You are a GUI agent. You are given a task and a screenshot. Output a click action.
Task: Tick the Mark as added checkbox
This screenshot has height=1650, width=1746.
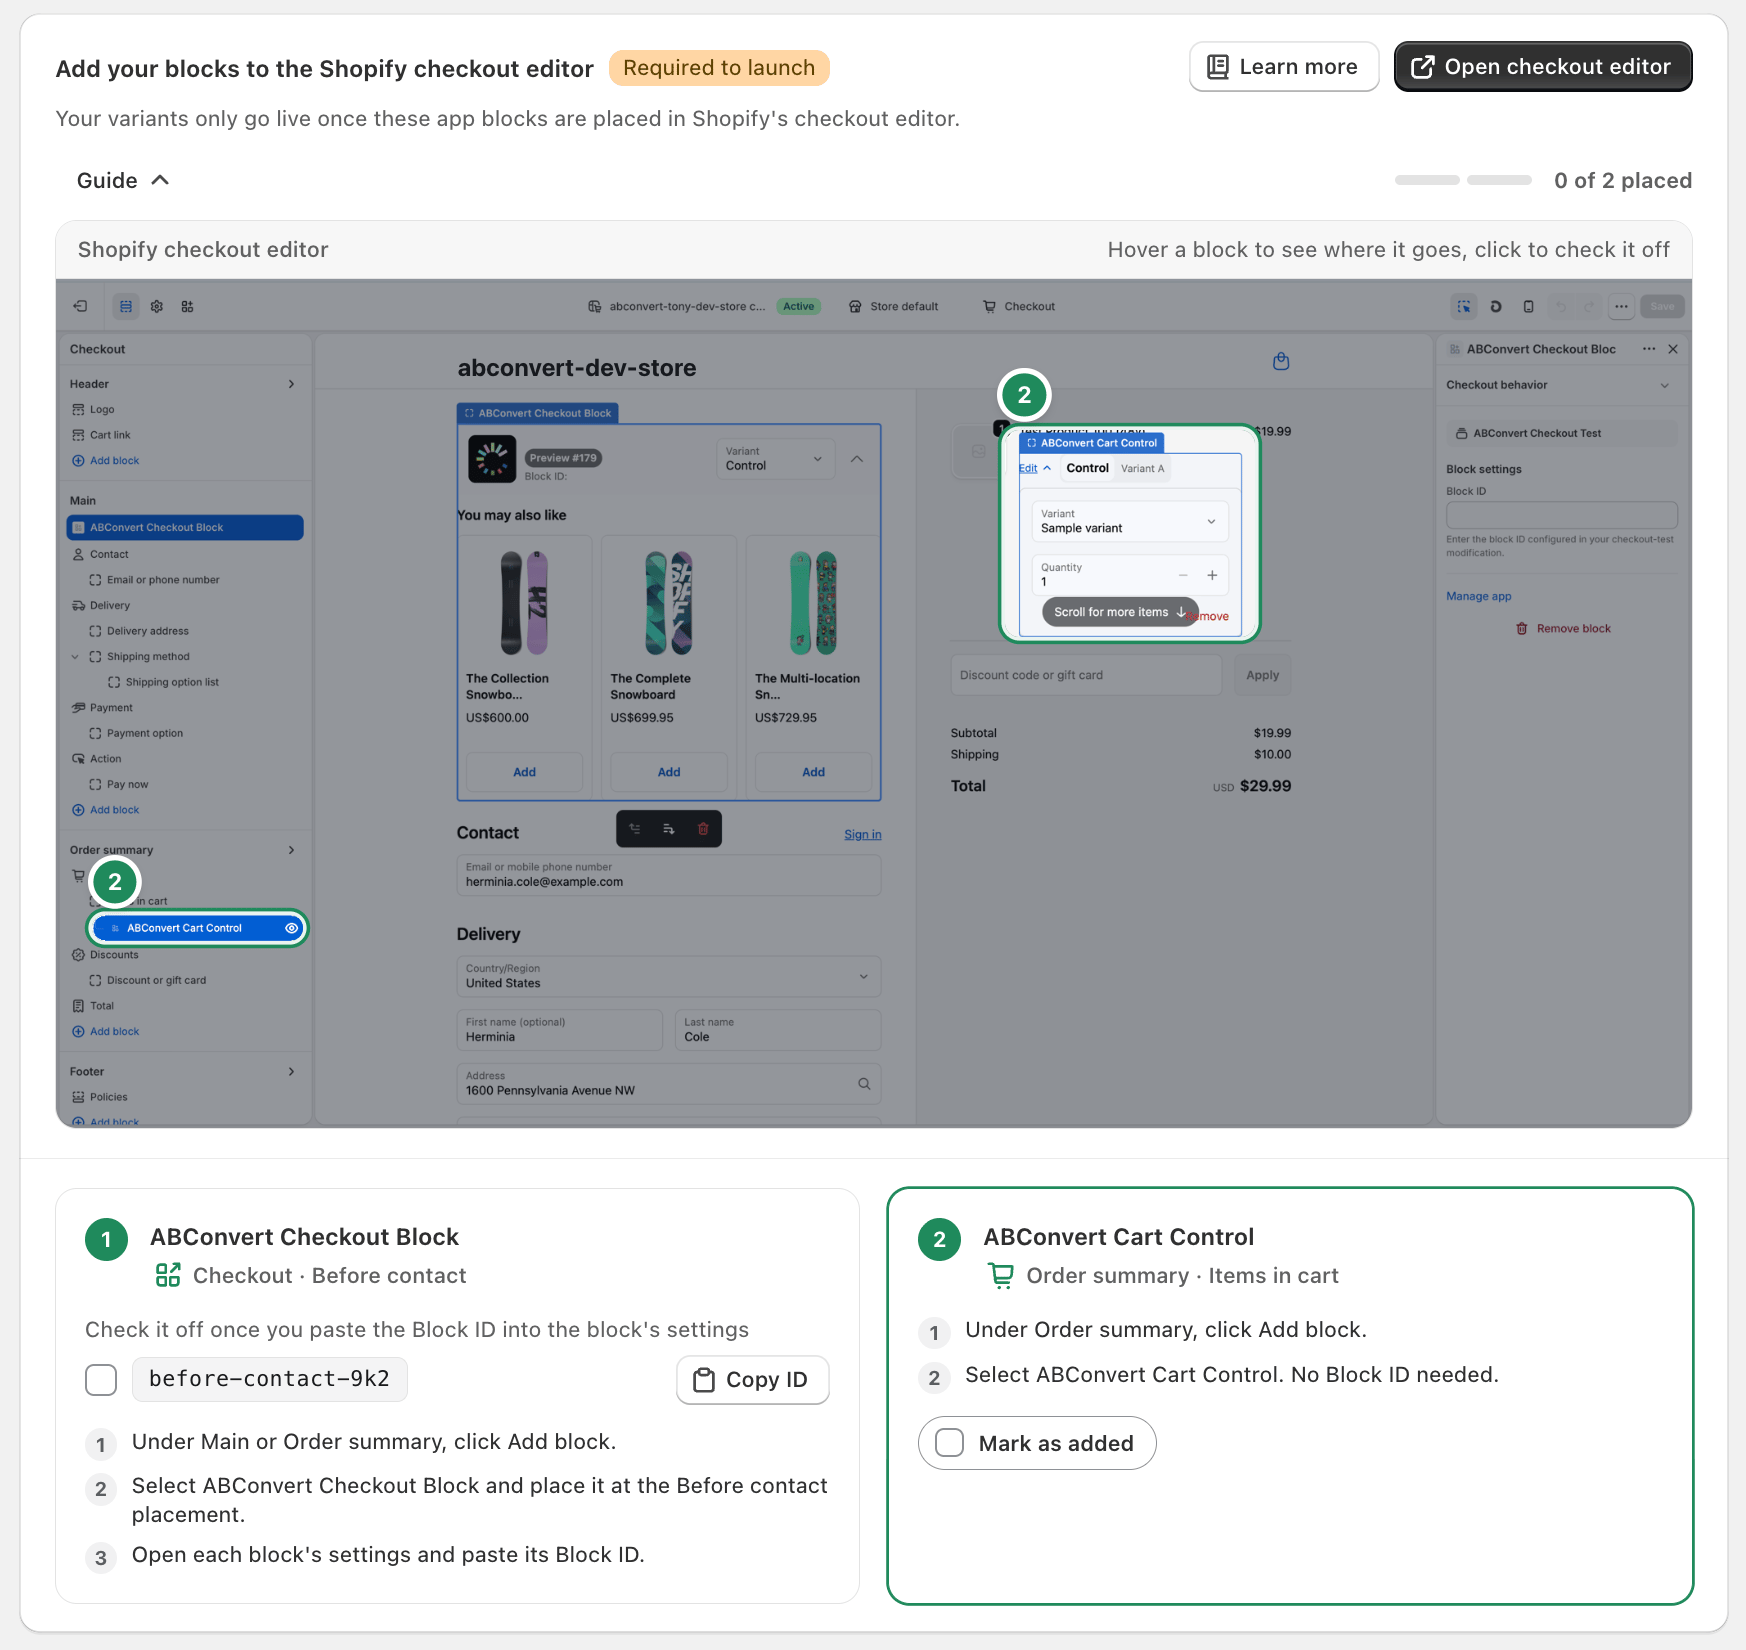click(x=949, y=1443)
